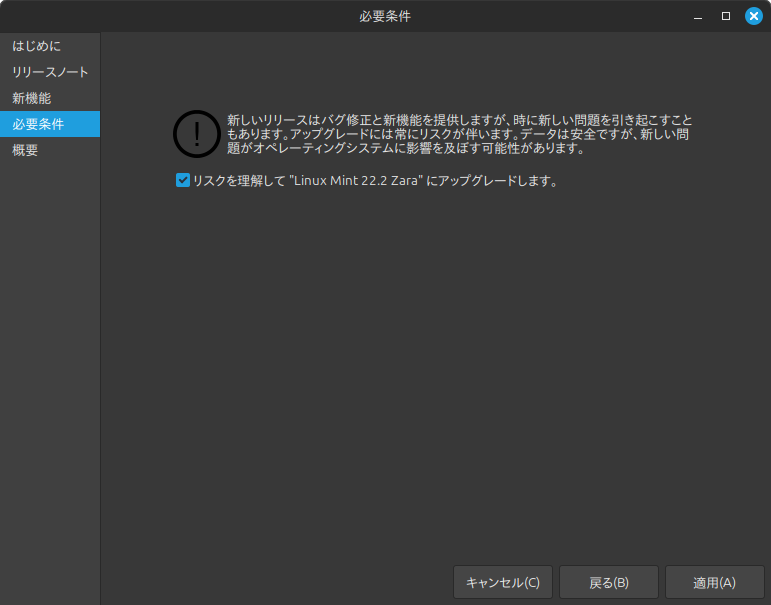The width and height of the screenshot is (771, 605).
Task: Click the warning paragraph about upgrade risks
Action: pos(458,133)
